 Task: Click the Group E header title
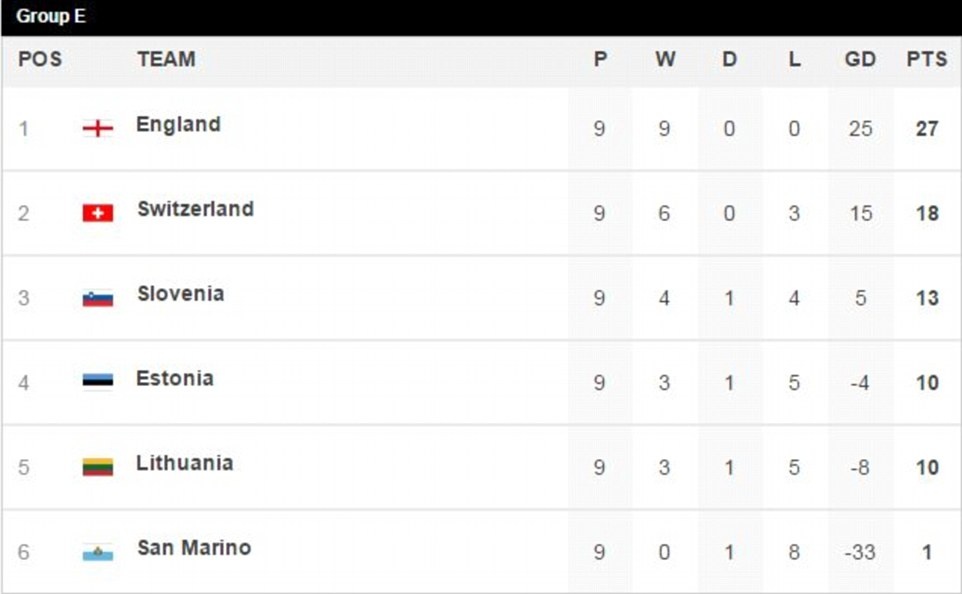pos(51,17)
